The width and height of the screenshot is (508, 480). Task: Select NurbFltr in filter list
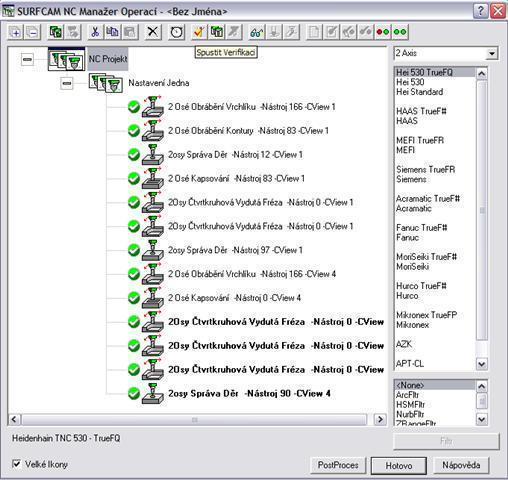pos(410,414)
